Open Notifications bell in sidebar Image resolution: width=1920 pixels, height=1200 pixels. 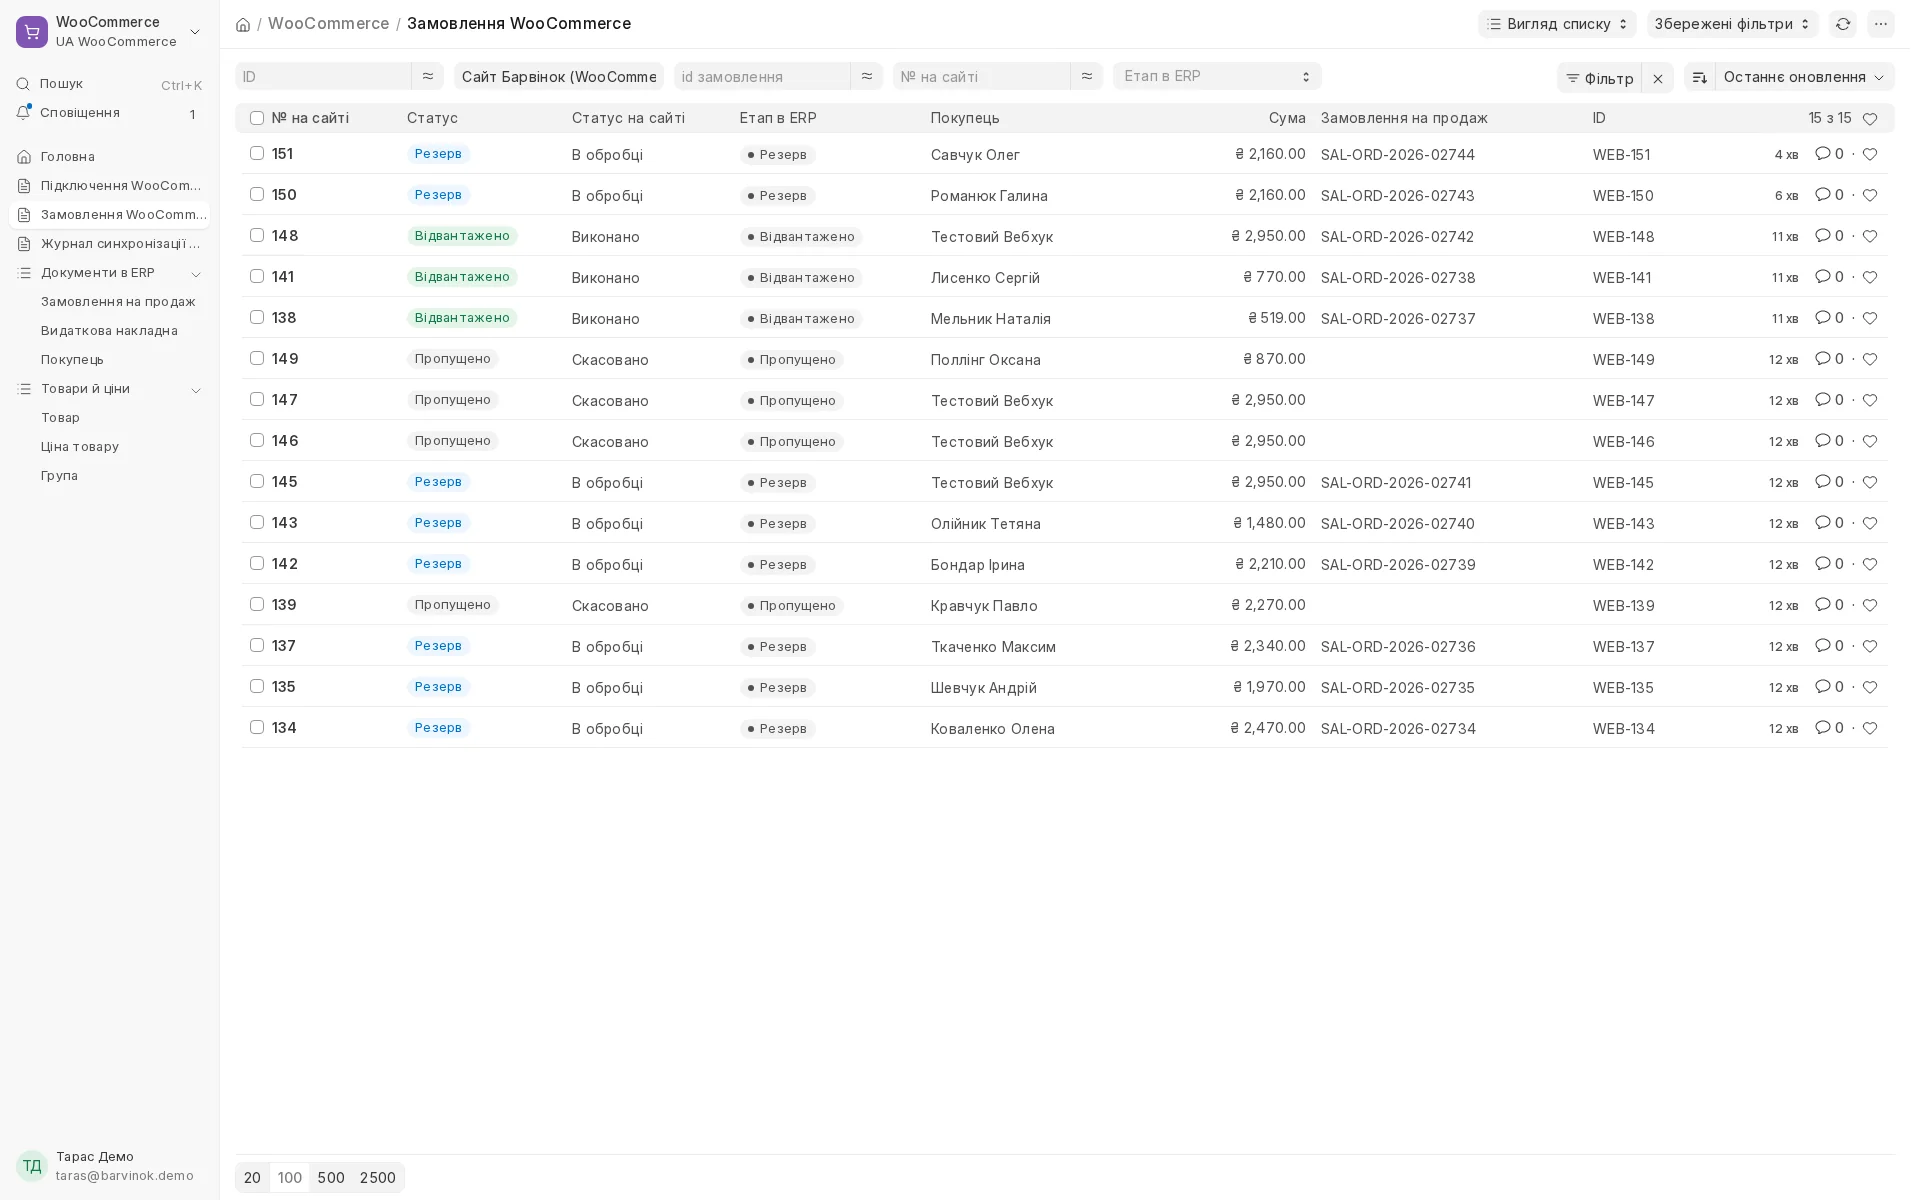click(x=23, y=113)
